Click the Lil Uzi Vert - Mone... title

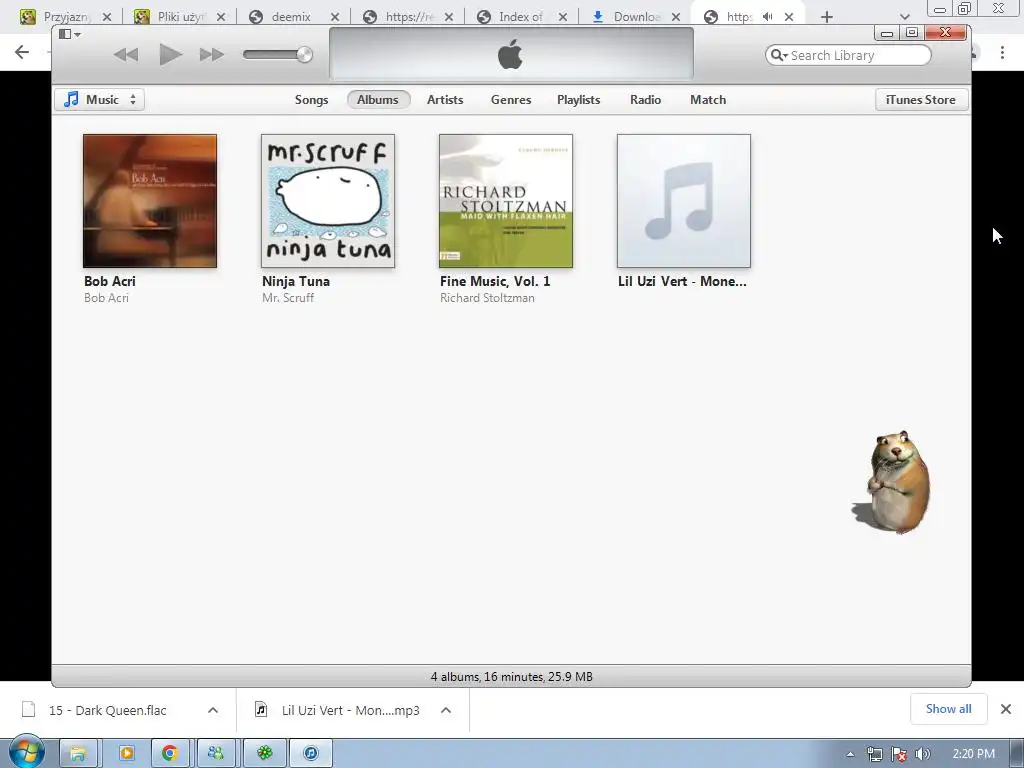pyautogui.click(x=682, y=281)
